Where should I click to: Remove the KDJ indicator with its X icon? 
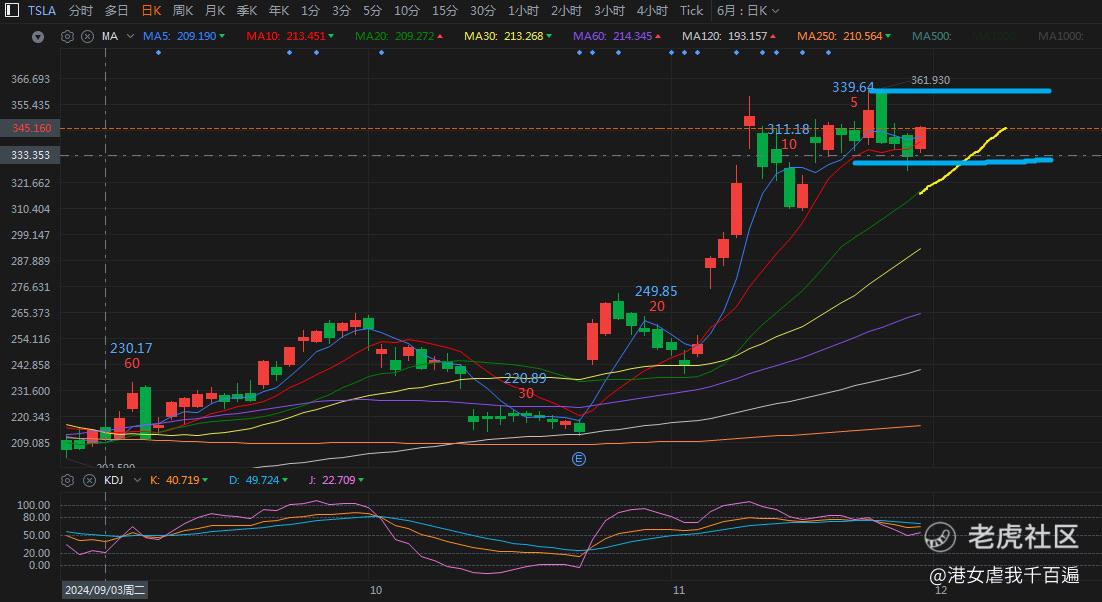click(x=89, y=480)
